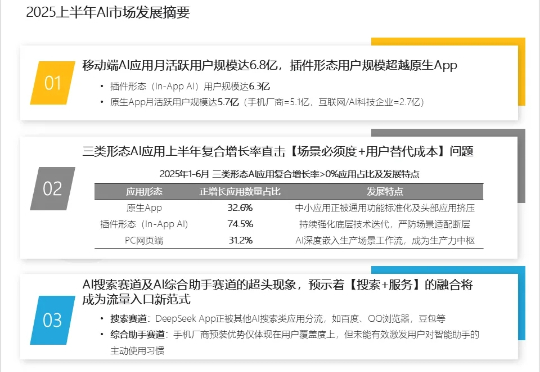The height and width of the screenshot is (372, 540).
Task: Click the 发展特点 column header
Action: point(384,192)
